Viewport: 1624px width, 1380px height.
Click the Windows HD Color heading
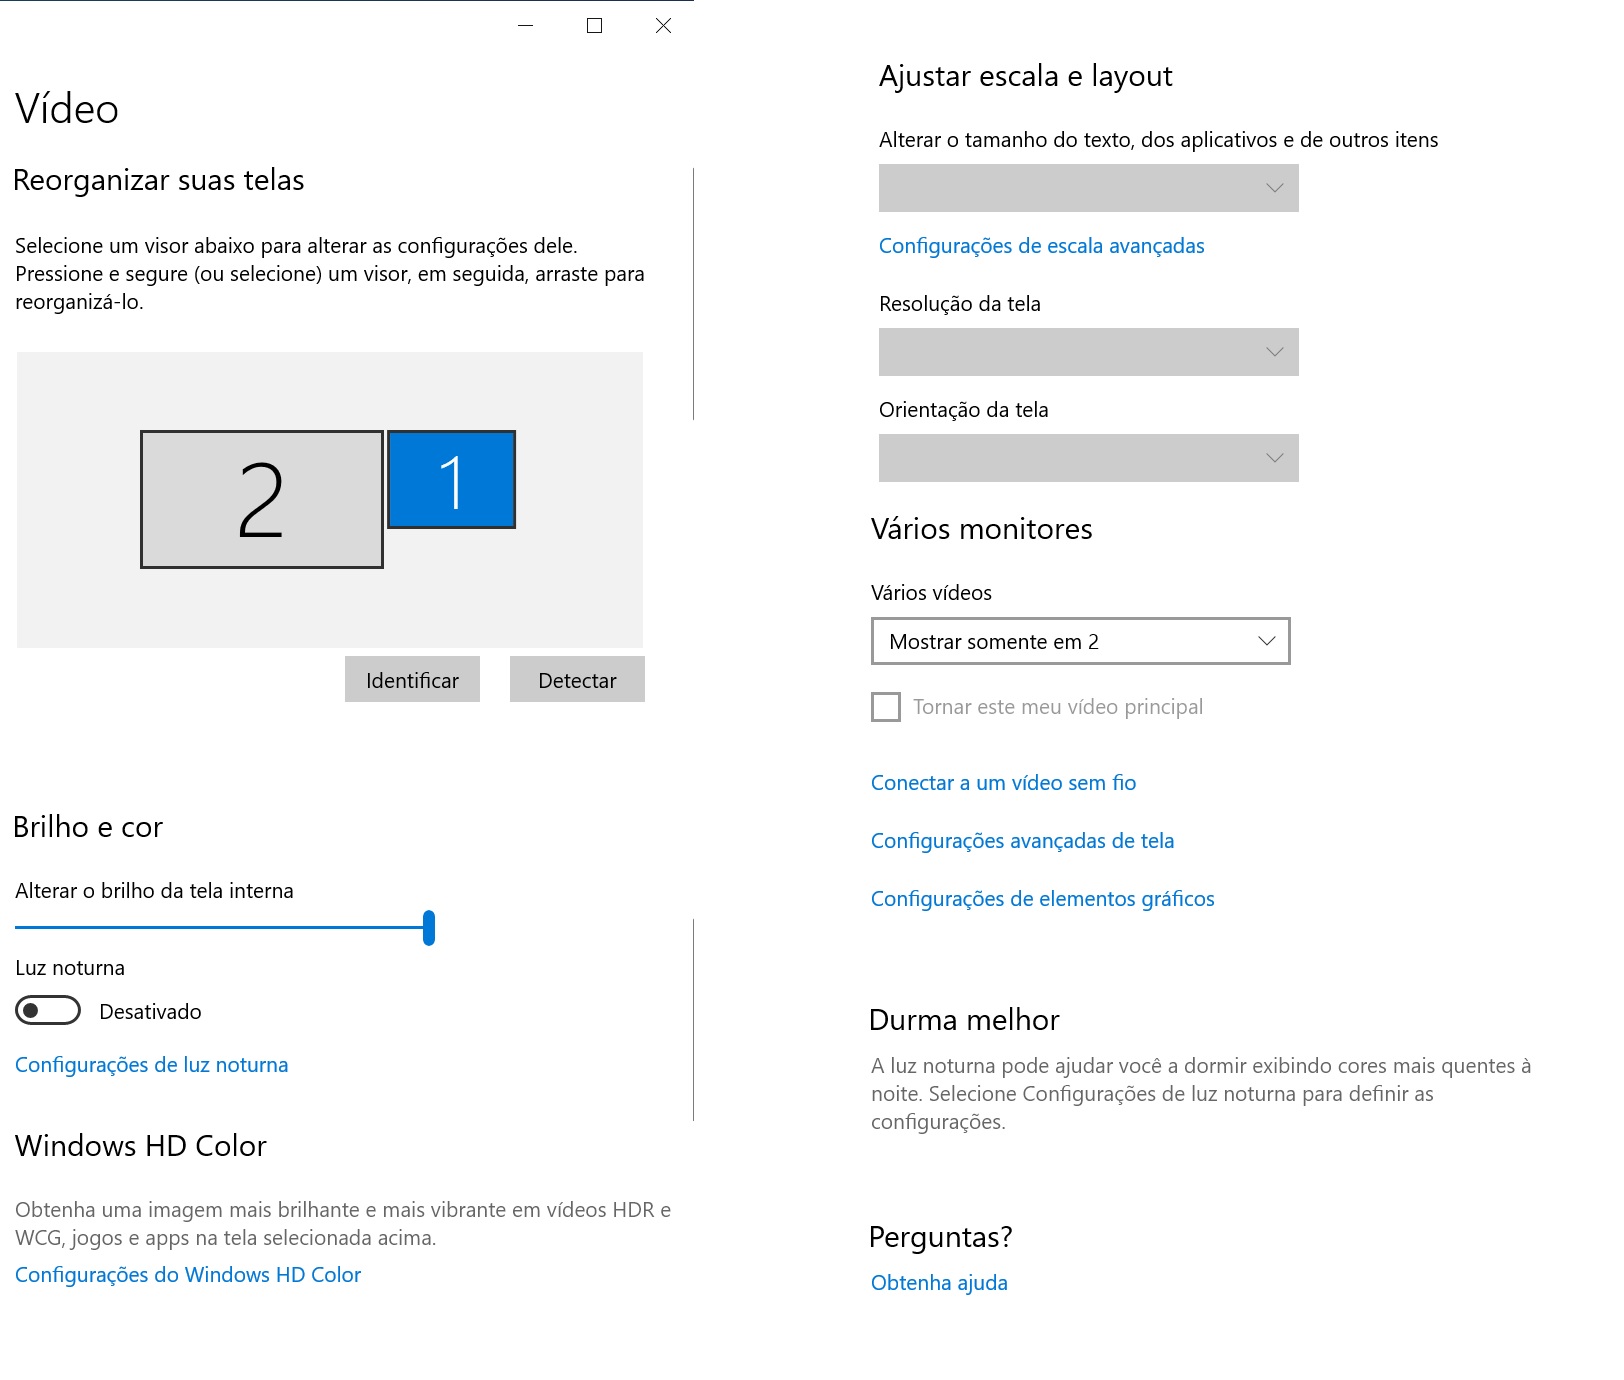point(141,1146)
